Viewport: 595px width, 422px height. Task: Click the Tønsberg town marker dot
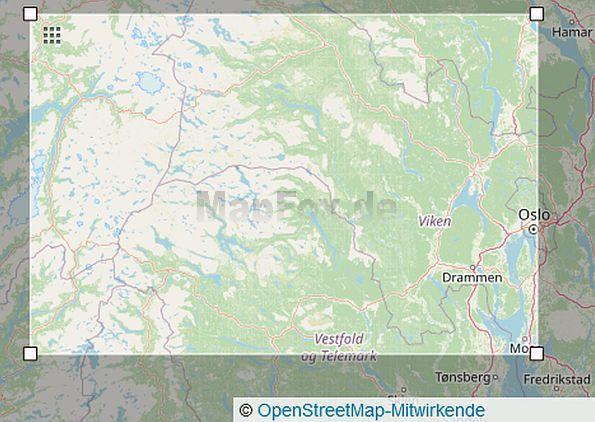click(495, 377)
